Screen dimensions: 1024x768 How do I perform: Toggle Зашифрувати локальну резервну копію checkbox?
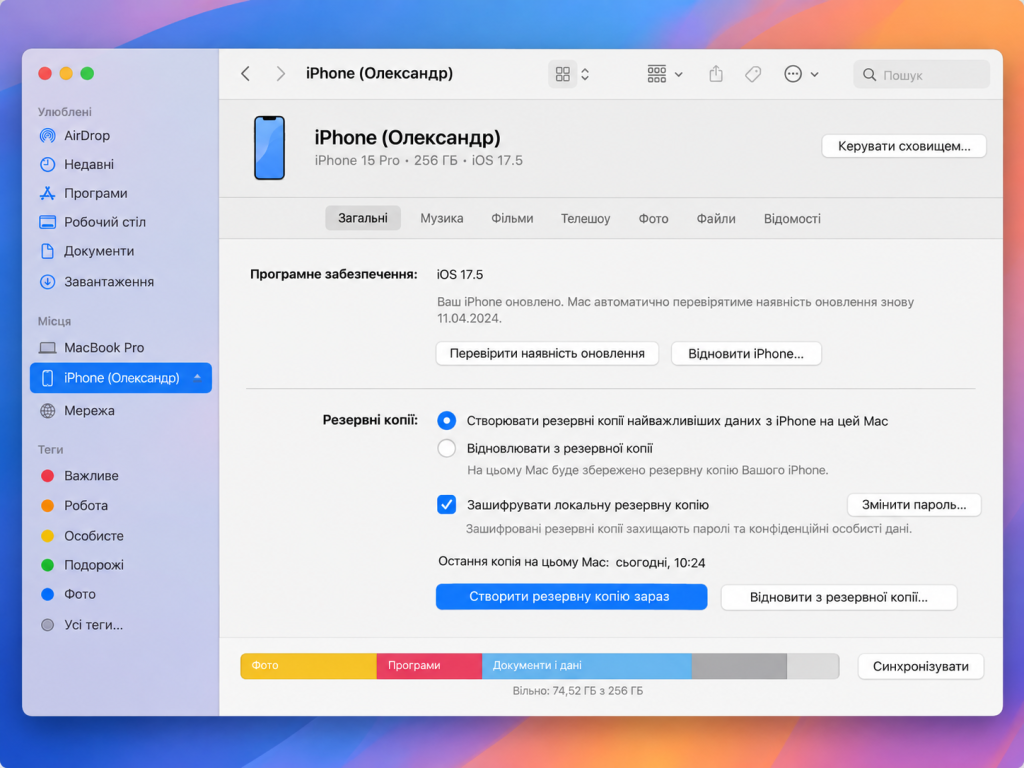(447, 505)
